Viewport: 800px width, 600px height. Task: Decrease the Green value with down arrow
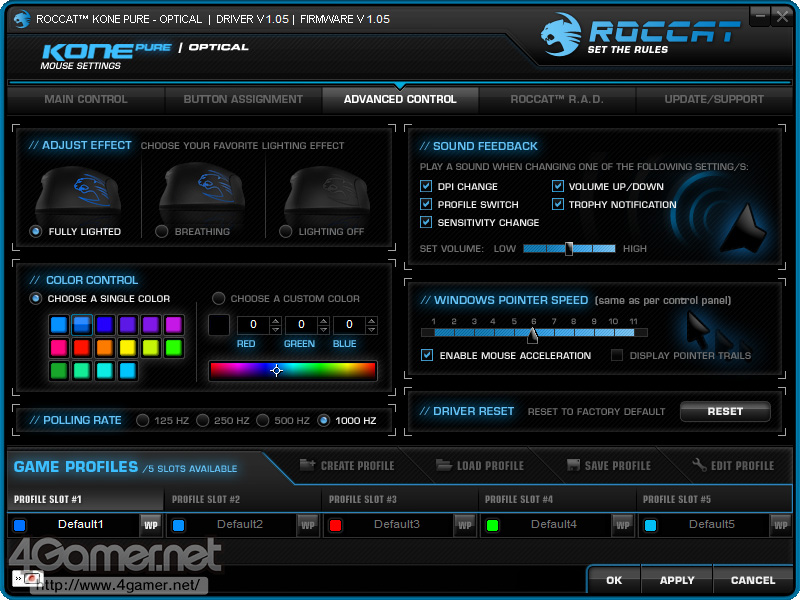tap(323, 330)
